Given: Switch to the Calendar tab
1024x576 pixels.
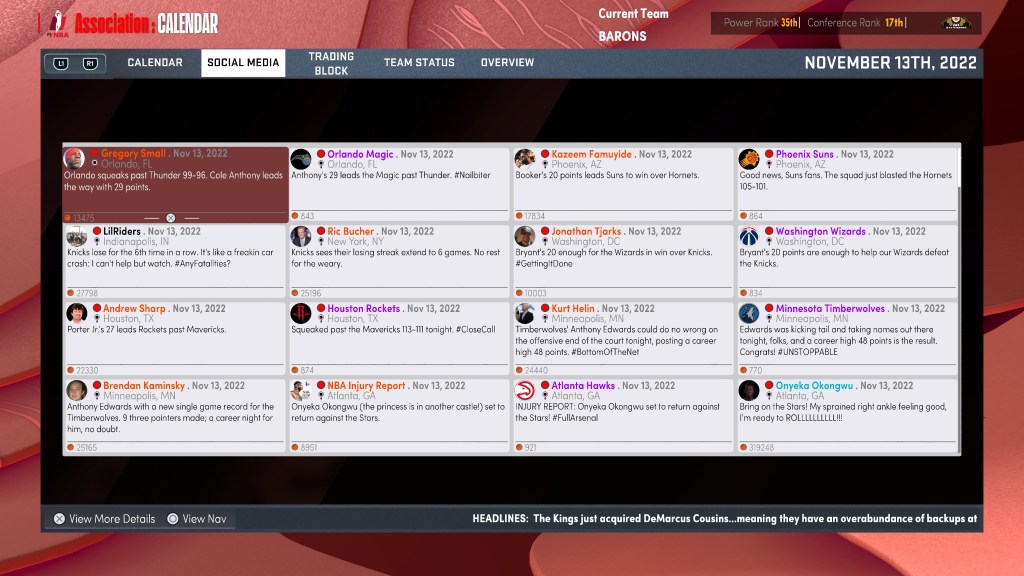Looking at the screenshot, I should point(155,63).
